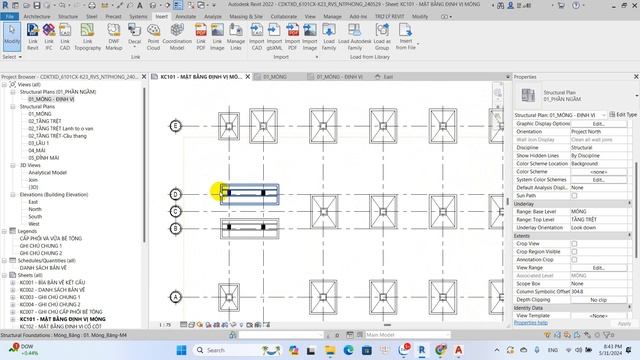Click the No clip Depth Clipping button
The image size is (640, 360).
click(598, 300)
